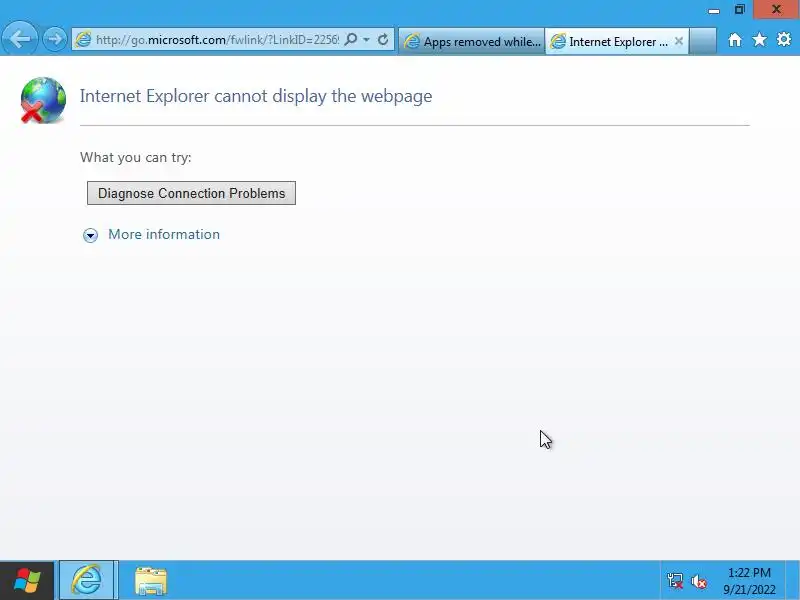This screenshot has width=800, height=600.
Task: Refresh the current page
Action: (x=383, y=39)
